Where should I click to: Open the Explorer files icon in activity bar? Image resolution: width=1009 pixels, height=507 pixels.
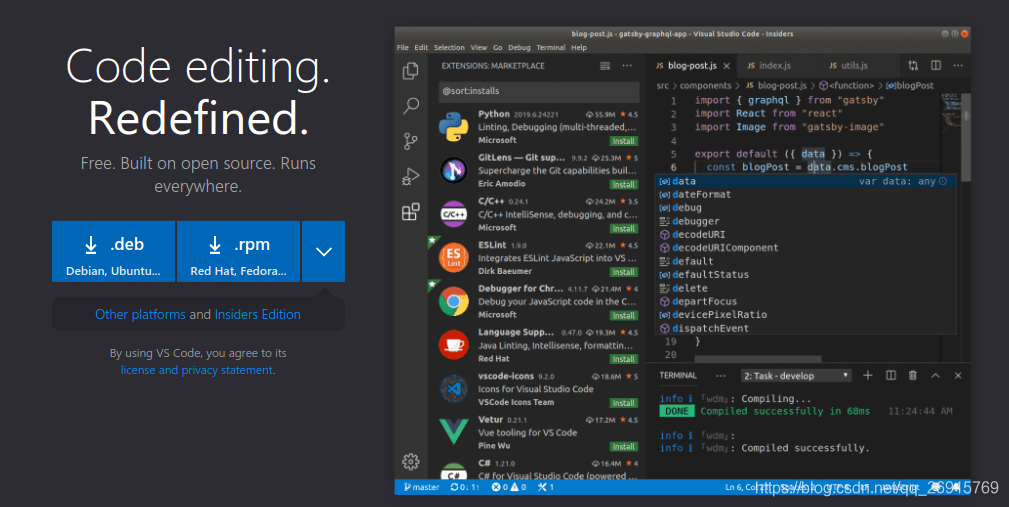tap(411, 71)
